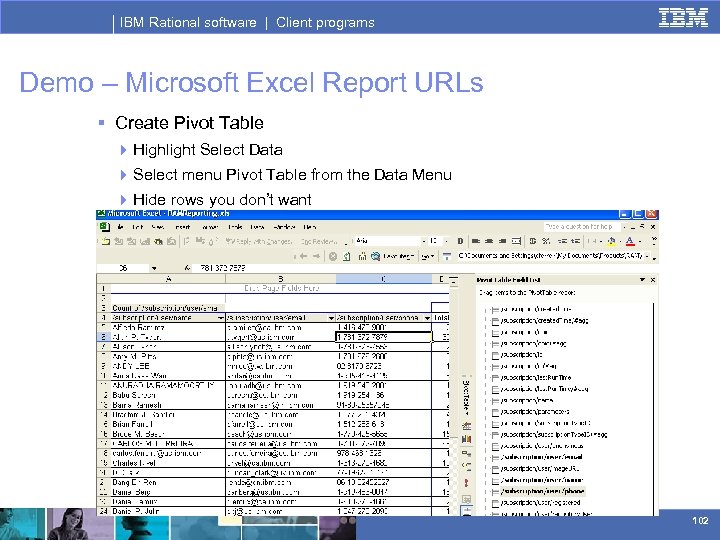The width and height of the screenshot is (720, 540).
Task: Click the End Review button
Action: click(x=319, y=241)
